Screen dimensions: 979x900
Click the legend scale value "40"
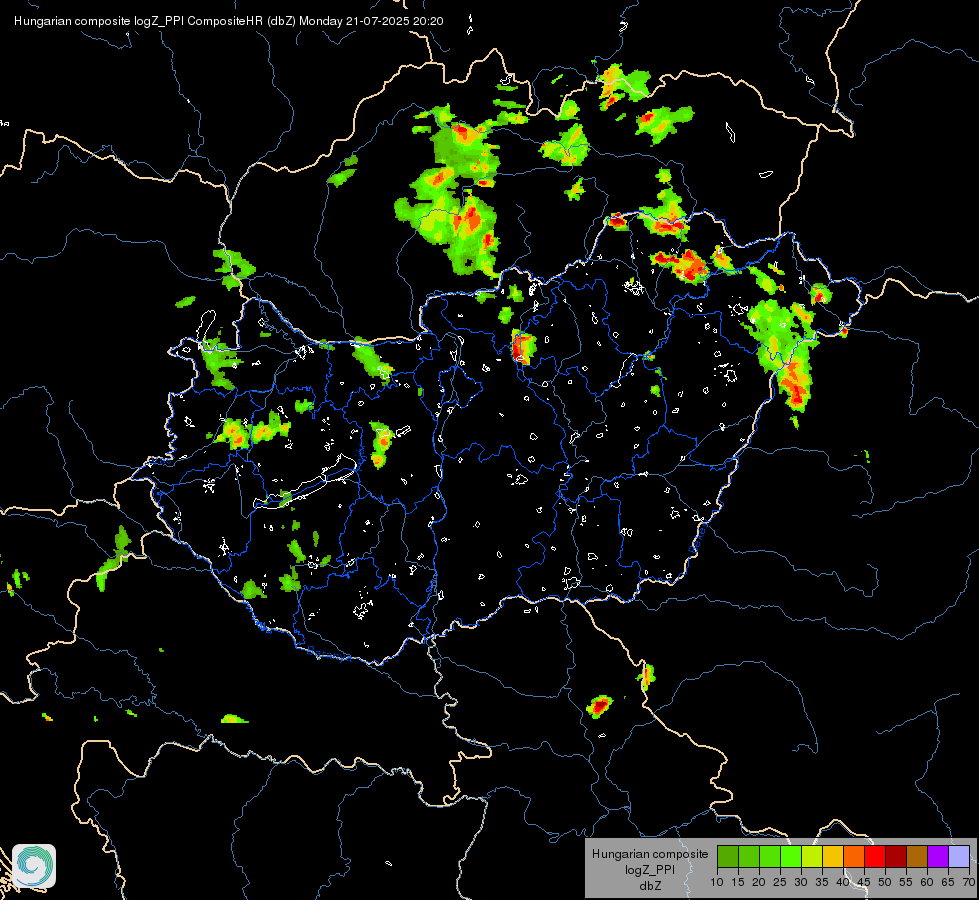[843, 882]
